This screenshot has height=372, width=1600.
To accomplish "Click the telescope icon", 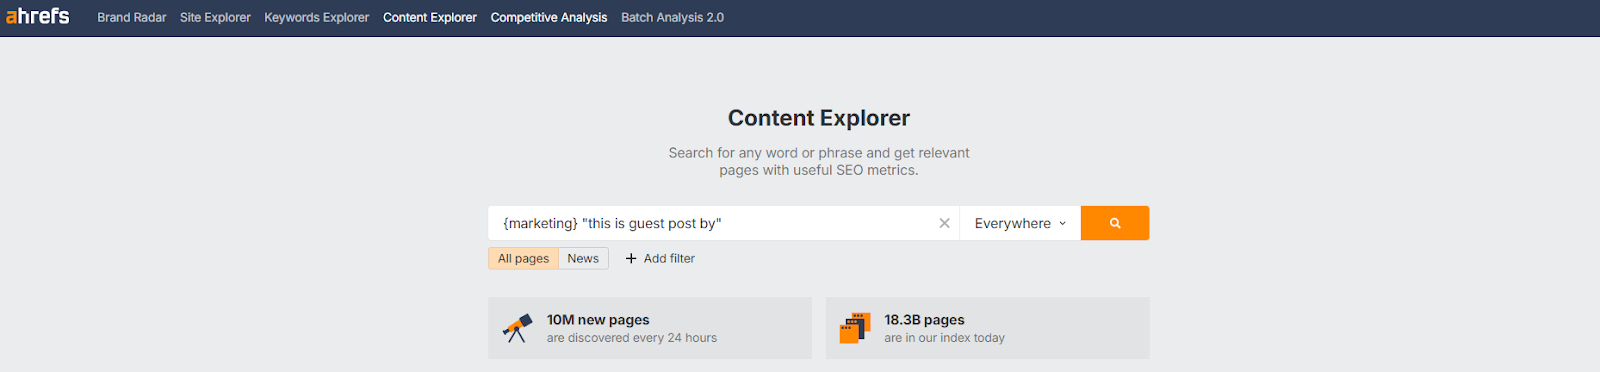I will pos(517,328).
